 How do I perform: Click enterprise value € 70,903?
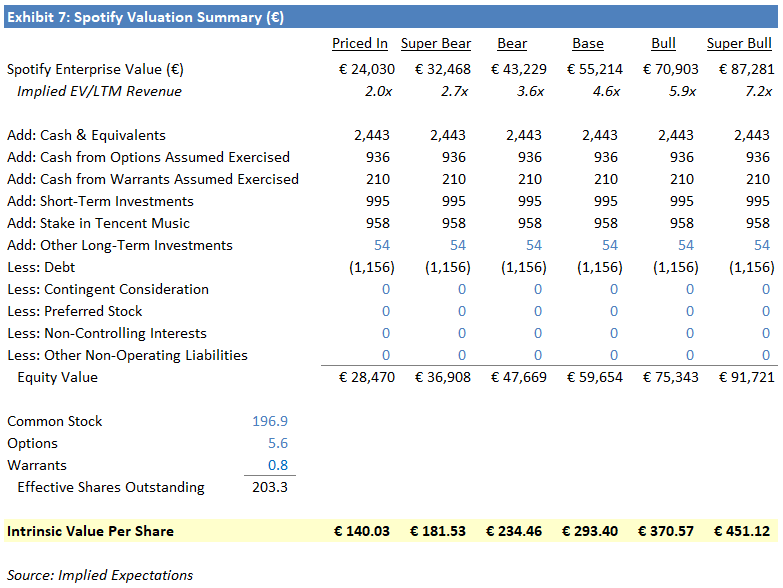click(670, 69)
